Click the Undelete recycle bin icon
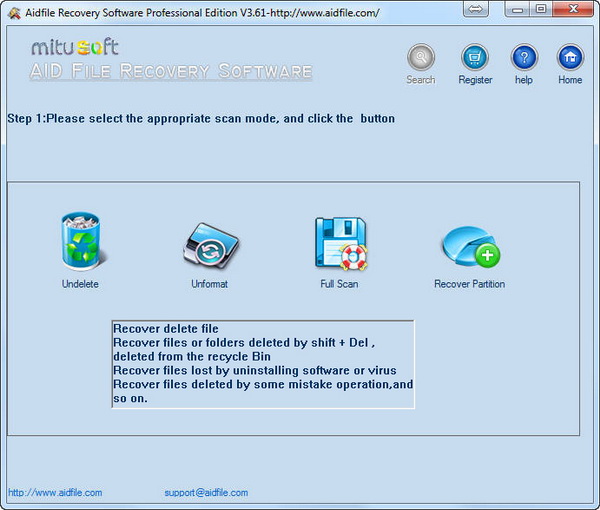Viewport: 600px width, 510px height. tap(81, 241)
